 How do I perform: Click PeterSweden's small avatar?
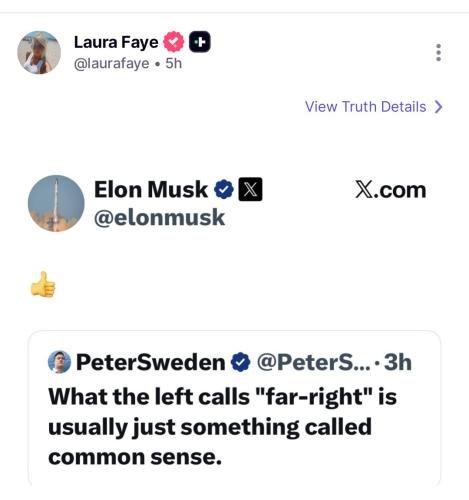click(59, 362)
